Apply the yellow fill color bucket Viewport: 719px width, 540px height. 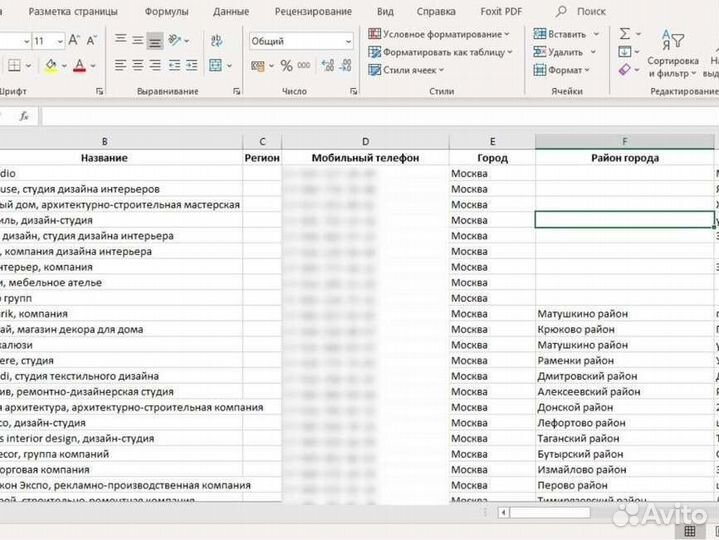coord(50,65)
